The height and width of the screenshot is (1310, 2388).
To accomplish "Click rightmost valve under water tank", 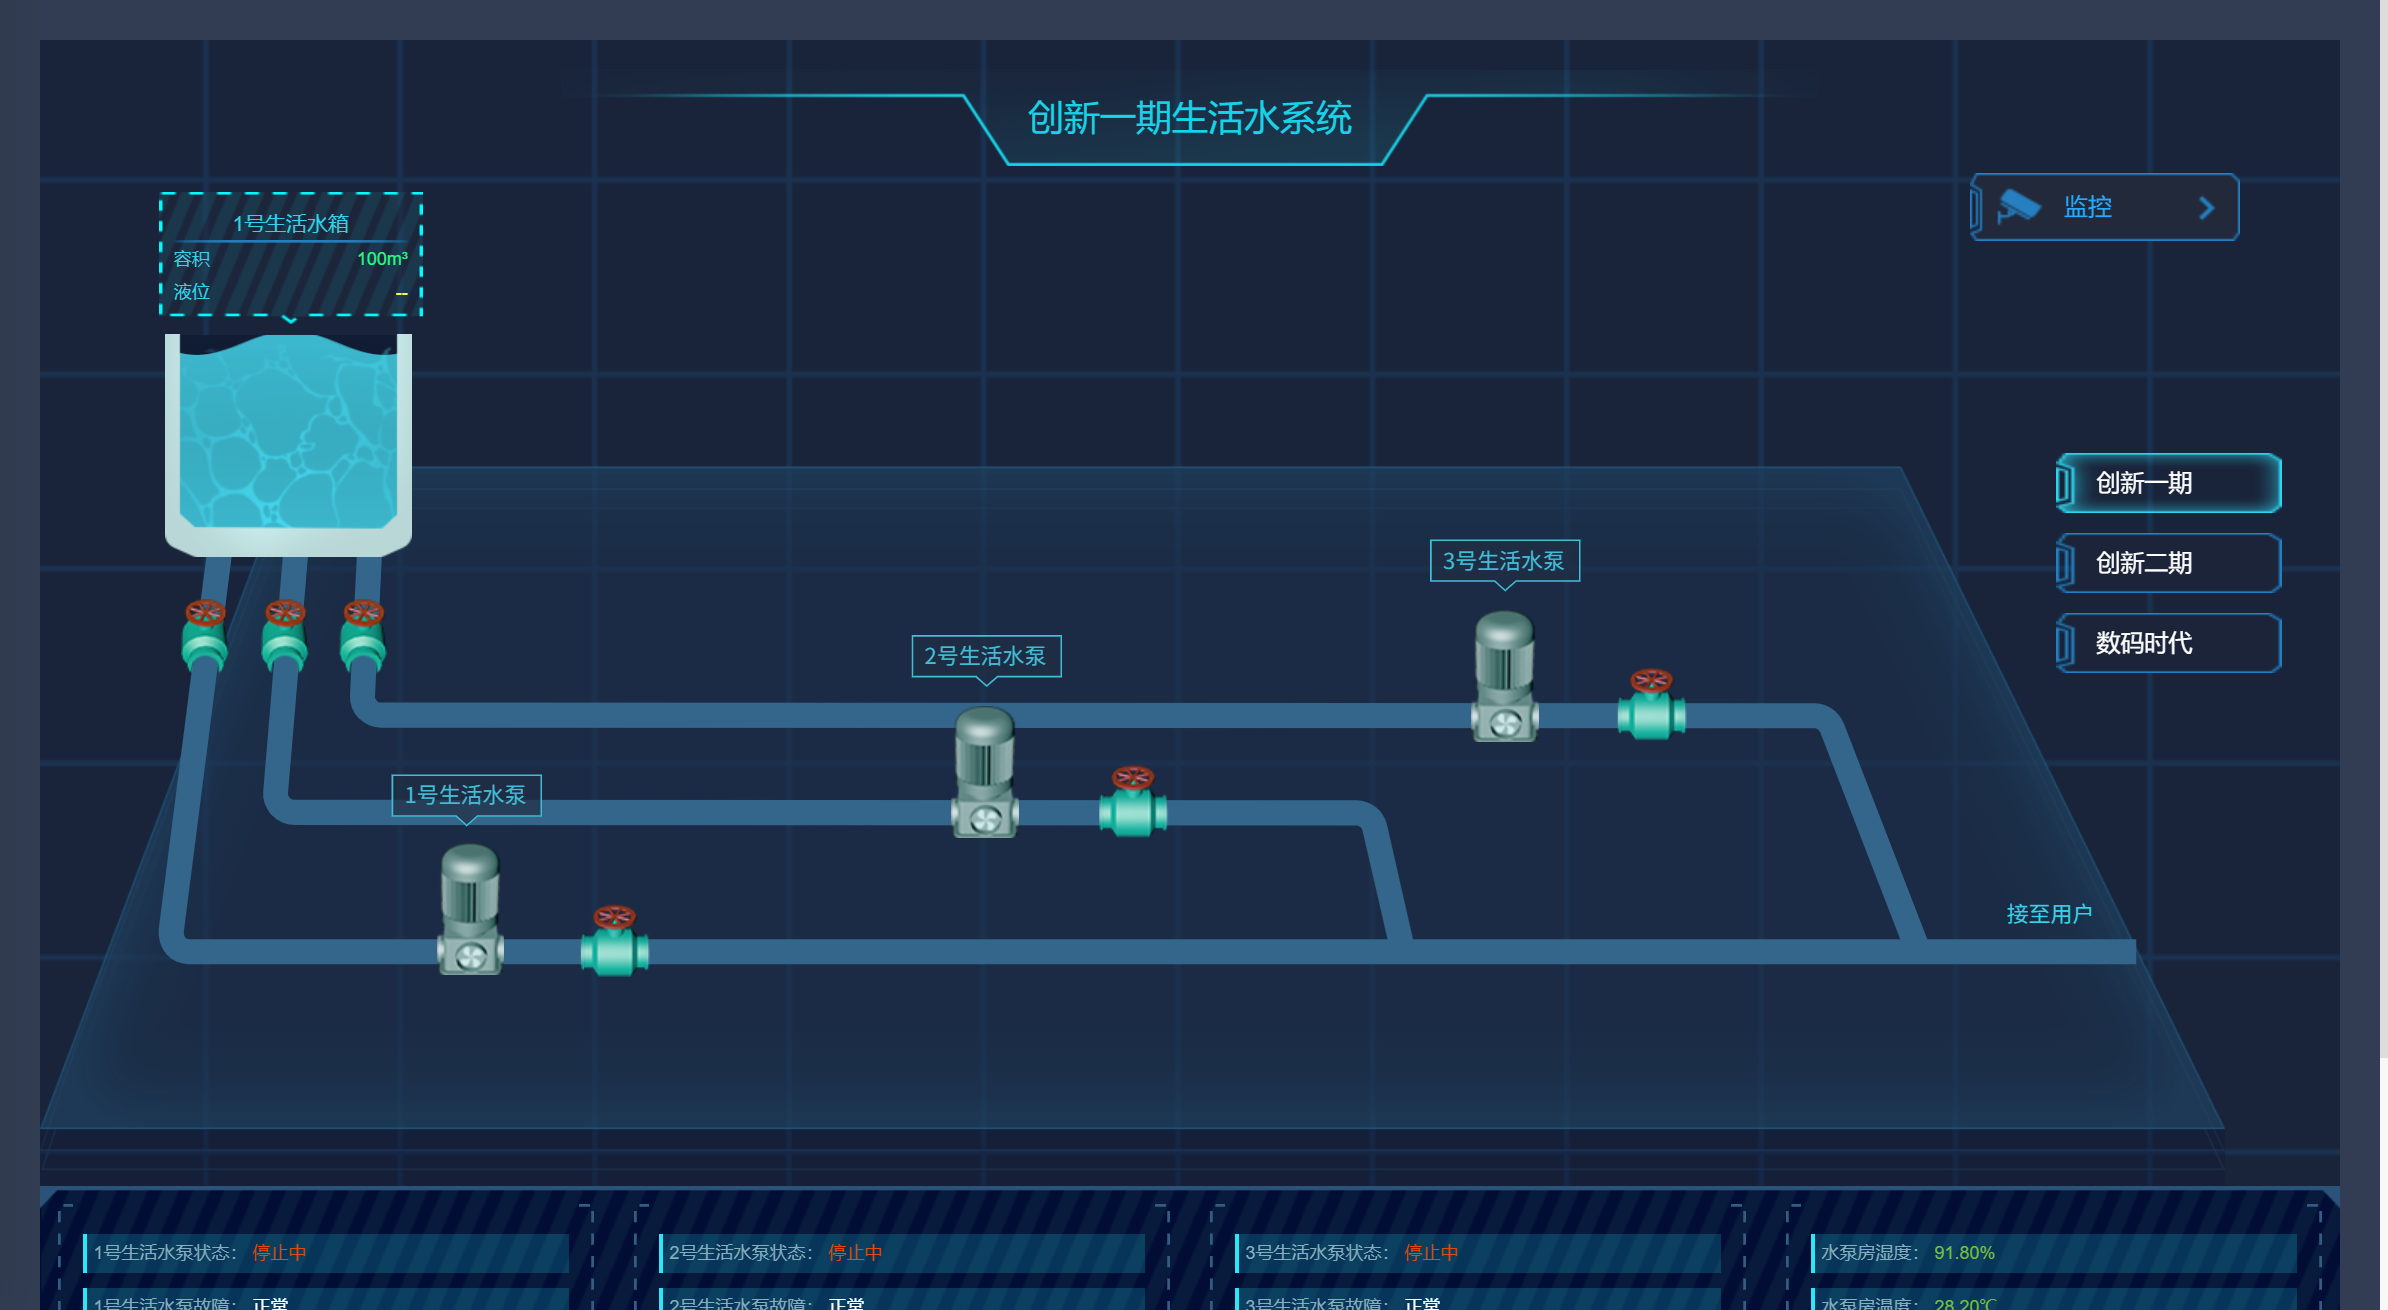I will click(x=363, y=637).
